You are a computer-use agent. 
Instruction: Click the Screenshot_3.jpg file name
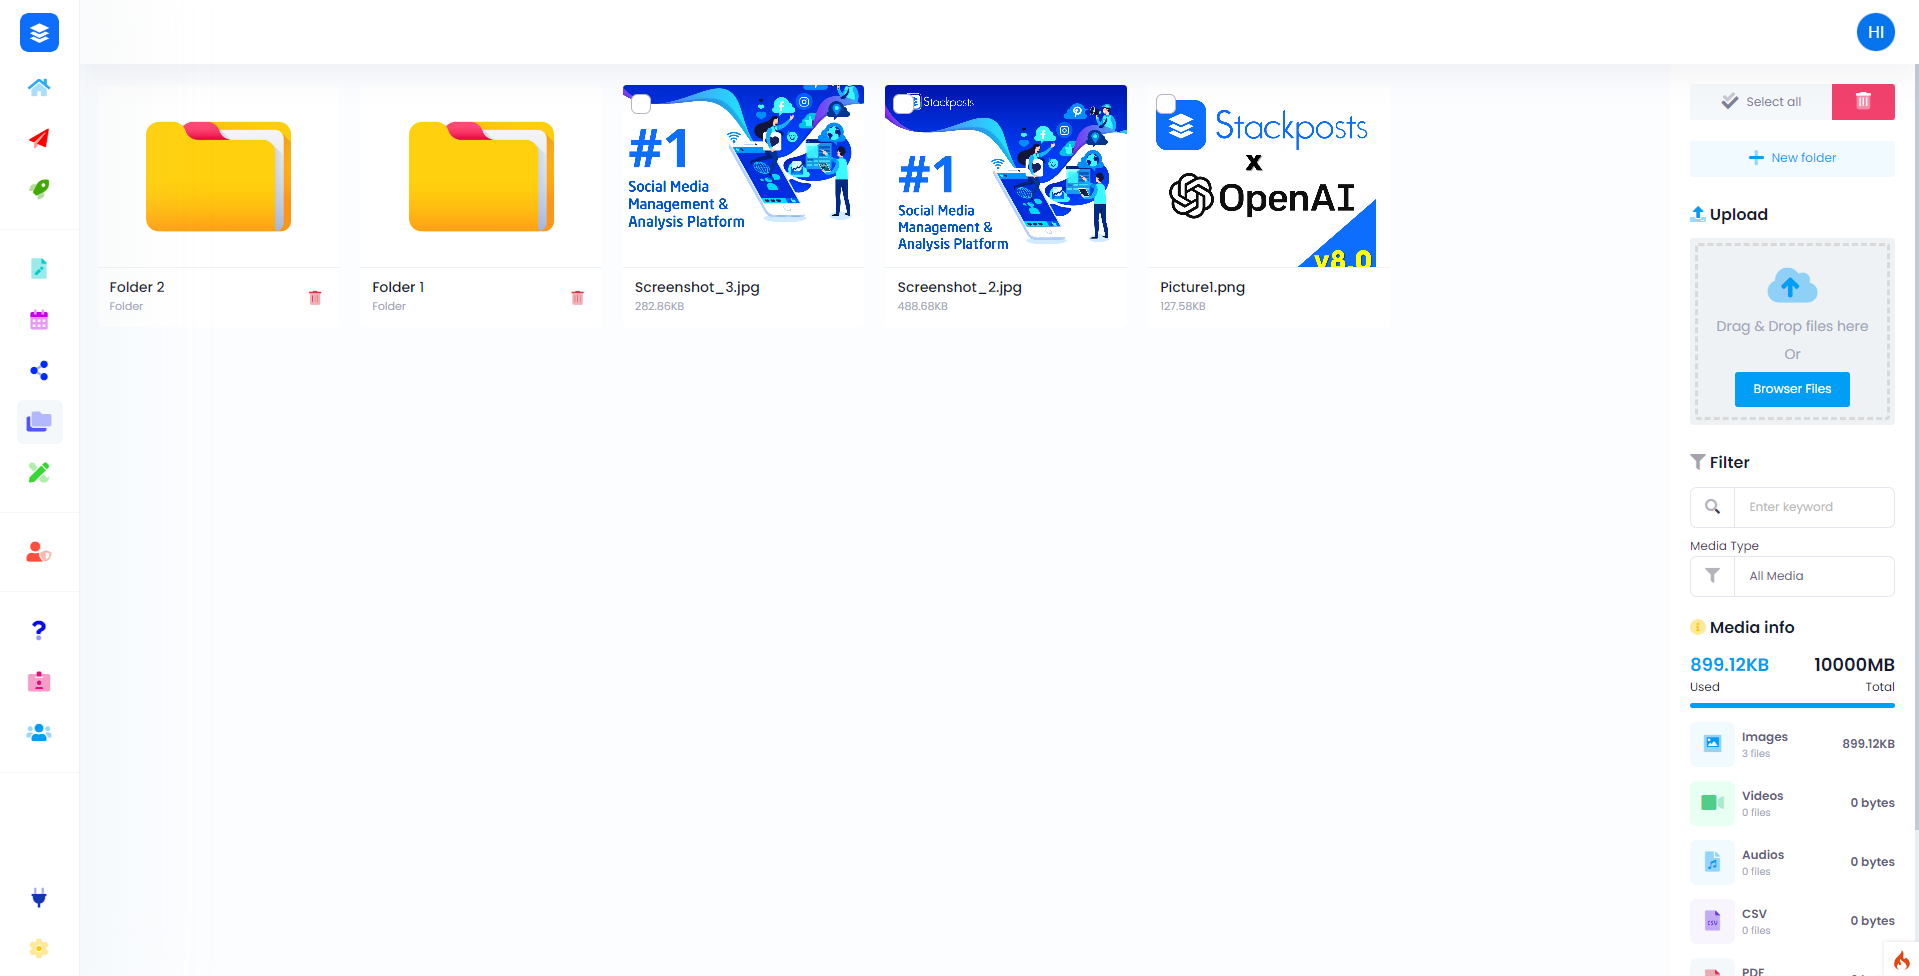(697, 287)
